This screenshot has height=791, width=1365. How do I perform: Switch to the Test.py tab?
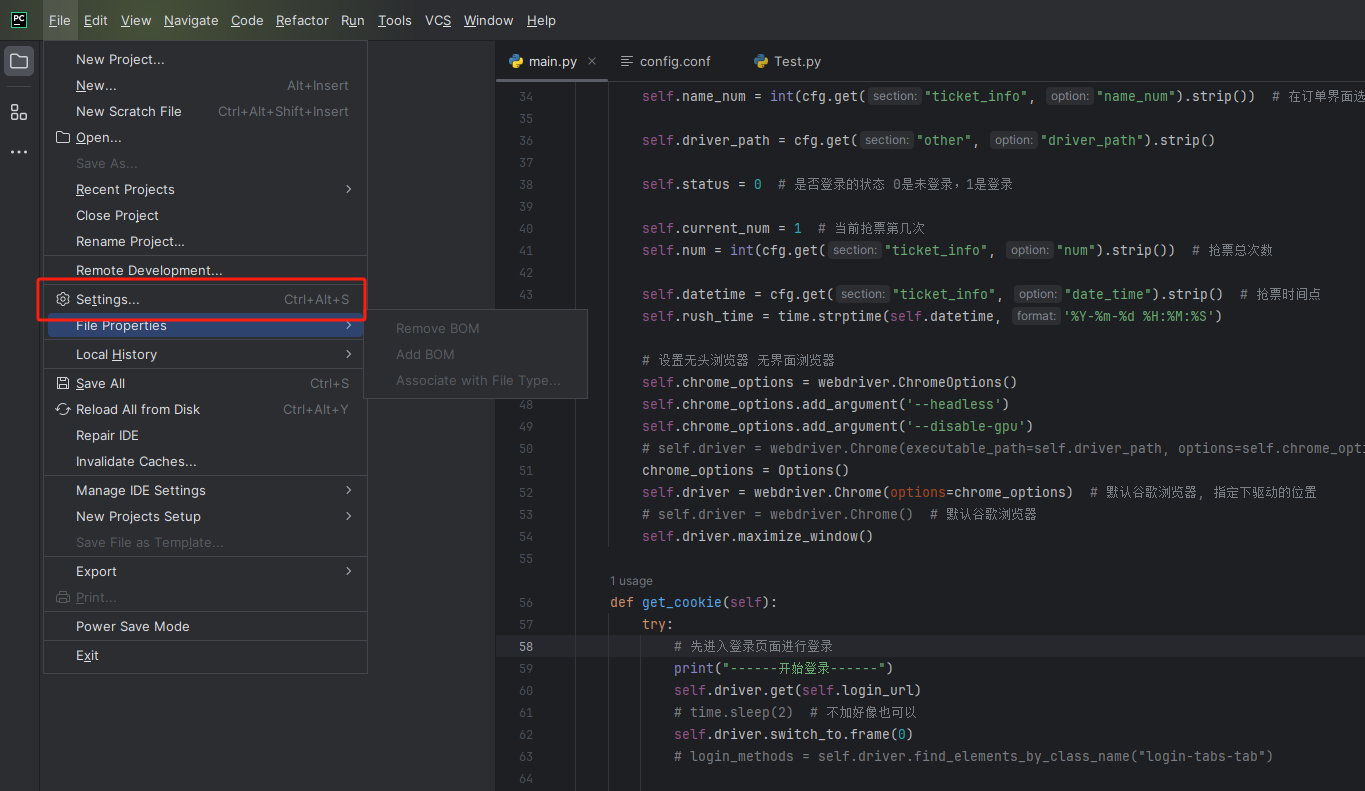(x=796, y=61)
